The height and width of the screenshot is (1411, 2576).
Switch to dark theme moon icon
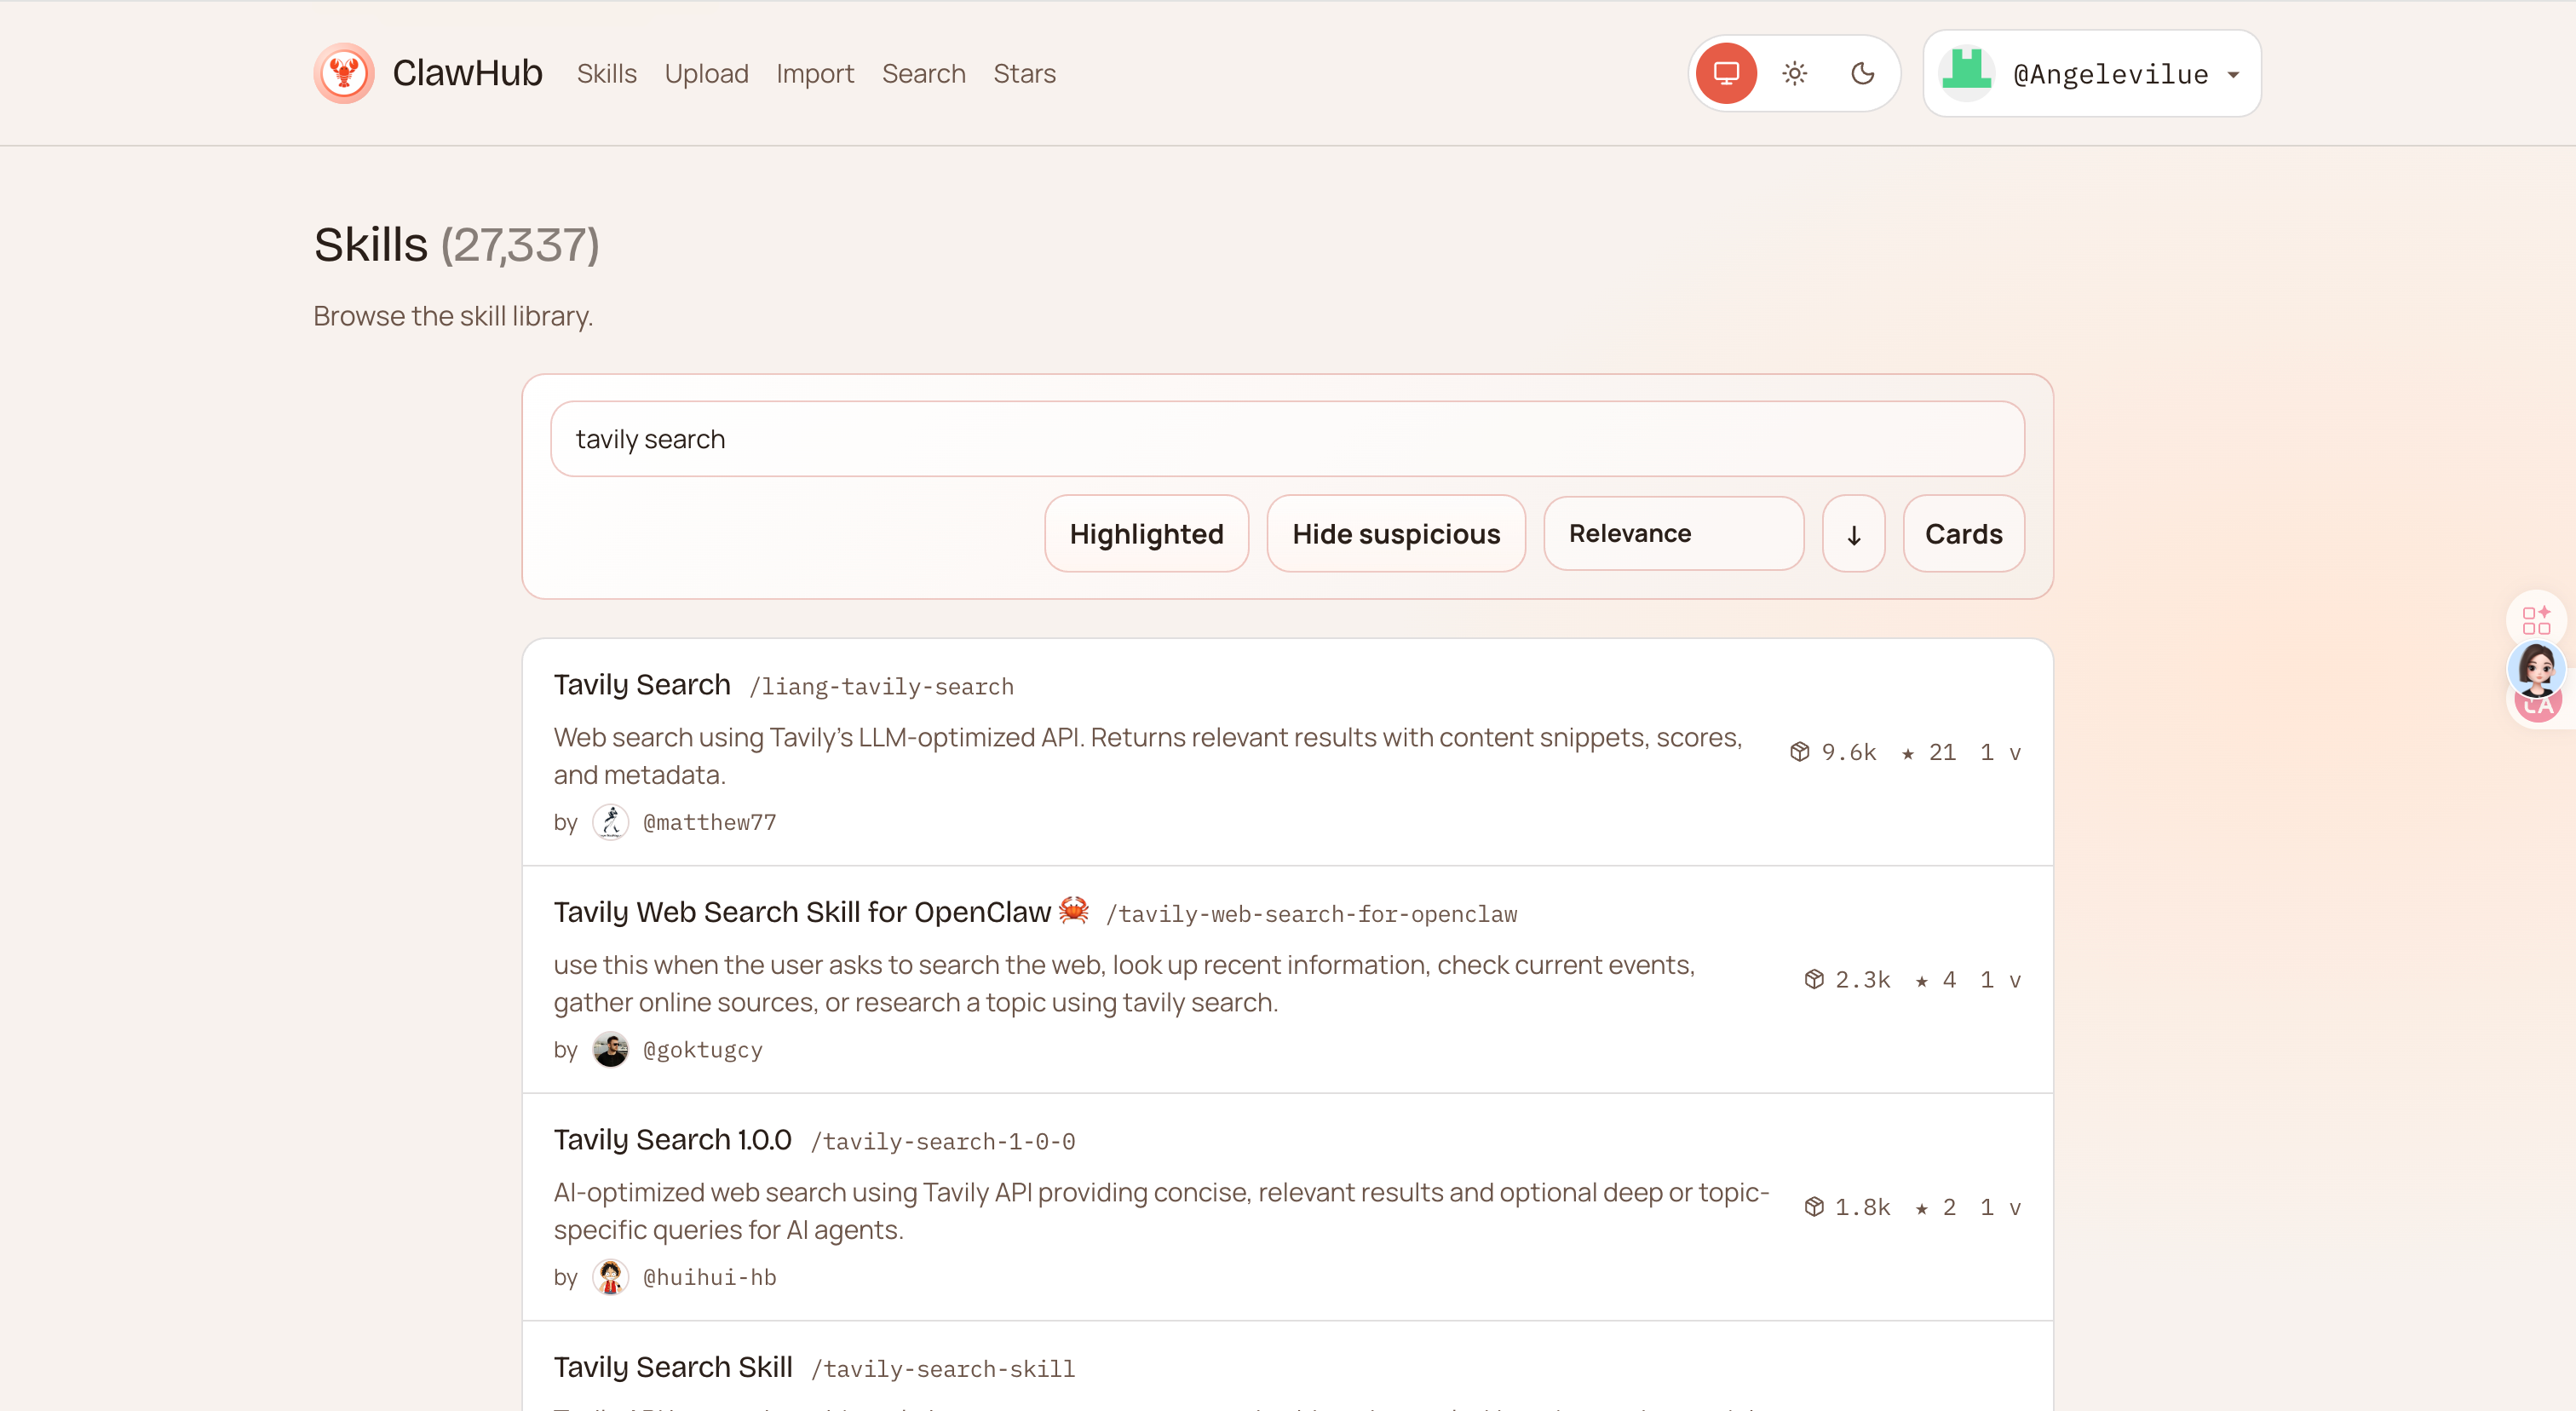coord(1862,73)
